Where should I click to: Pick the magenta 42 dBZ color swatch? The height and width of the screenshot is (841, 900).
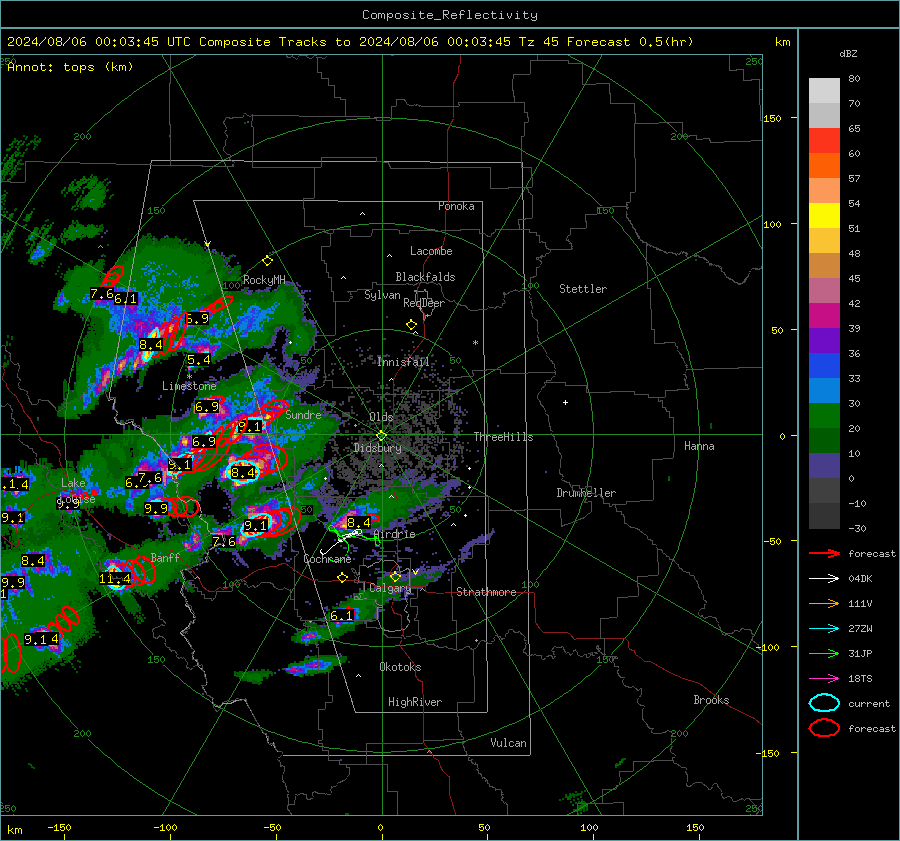[824, 316]
